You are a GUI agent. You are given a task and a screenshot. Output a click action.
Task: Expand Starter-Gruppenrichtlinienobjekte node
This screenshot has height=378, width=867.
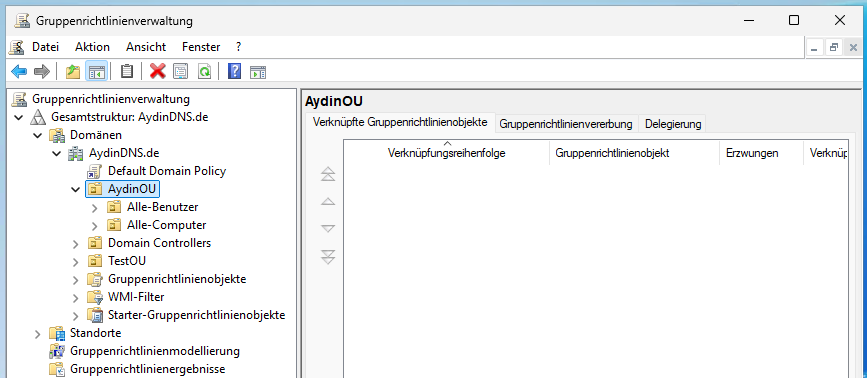point(76,316)
